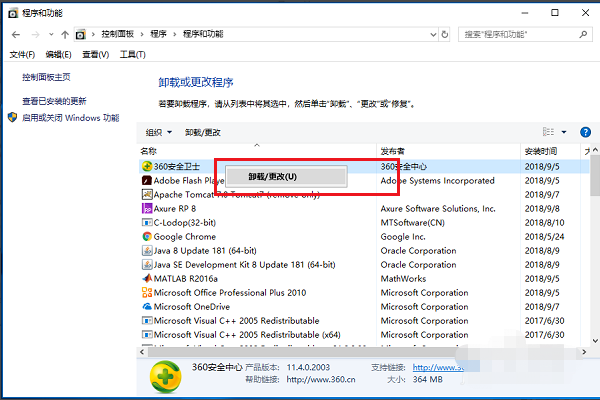Open the 编辑(E) menu
The height and width of the screenshot is (400, 600).
[59, 55]
